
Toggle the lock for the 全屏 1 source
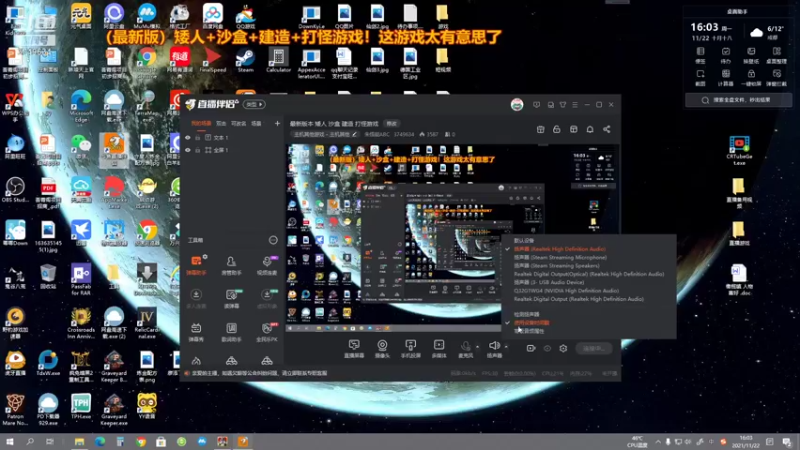click(x=197, y=150)
